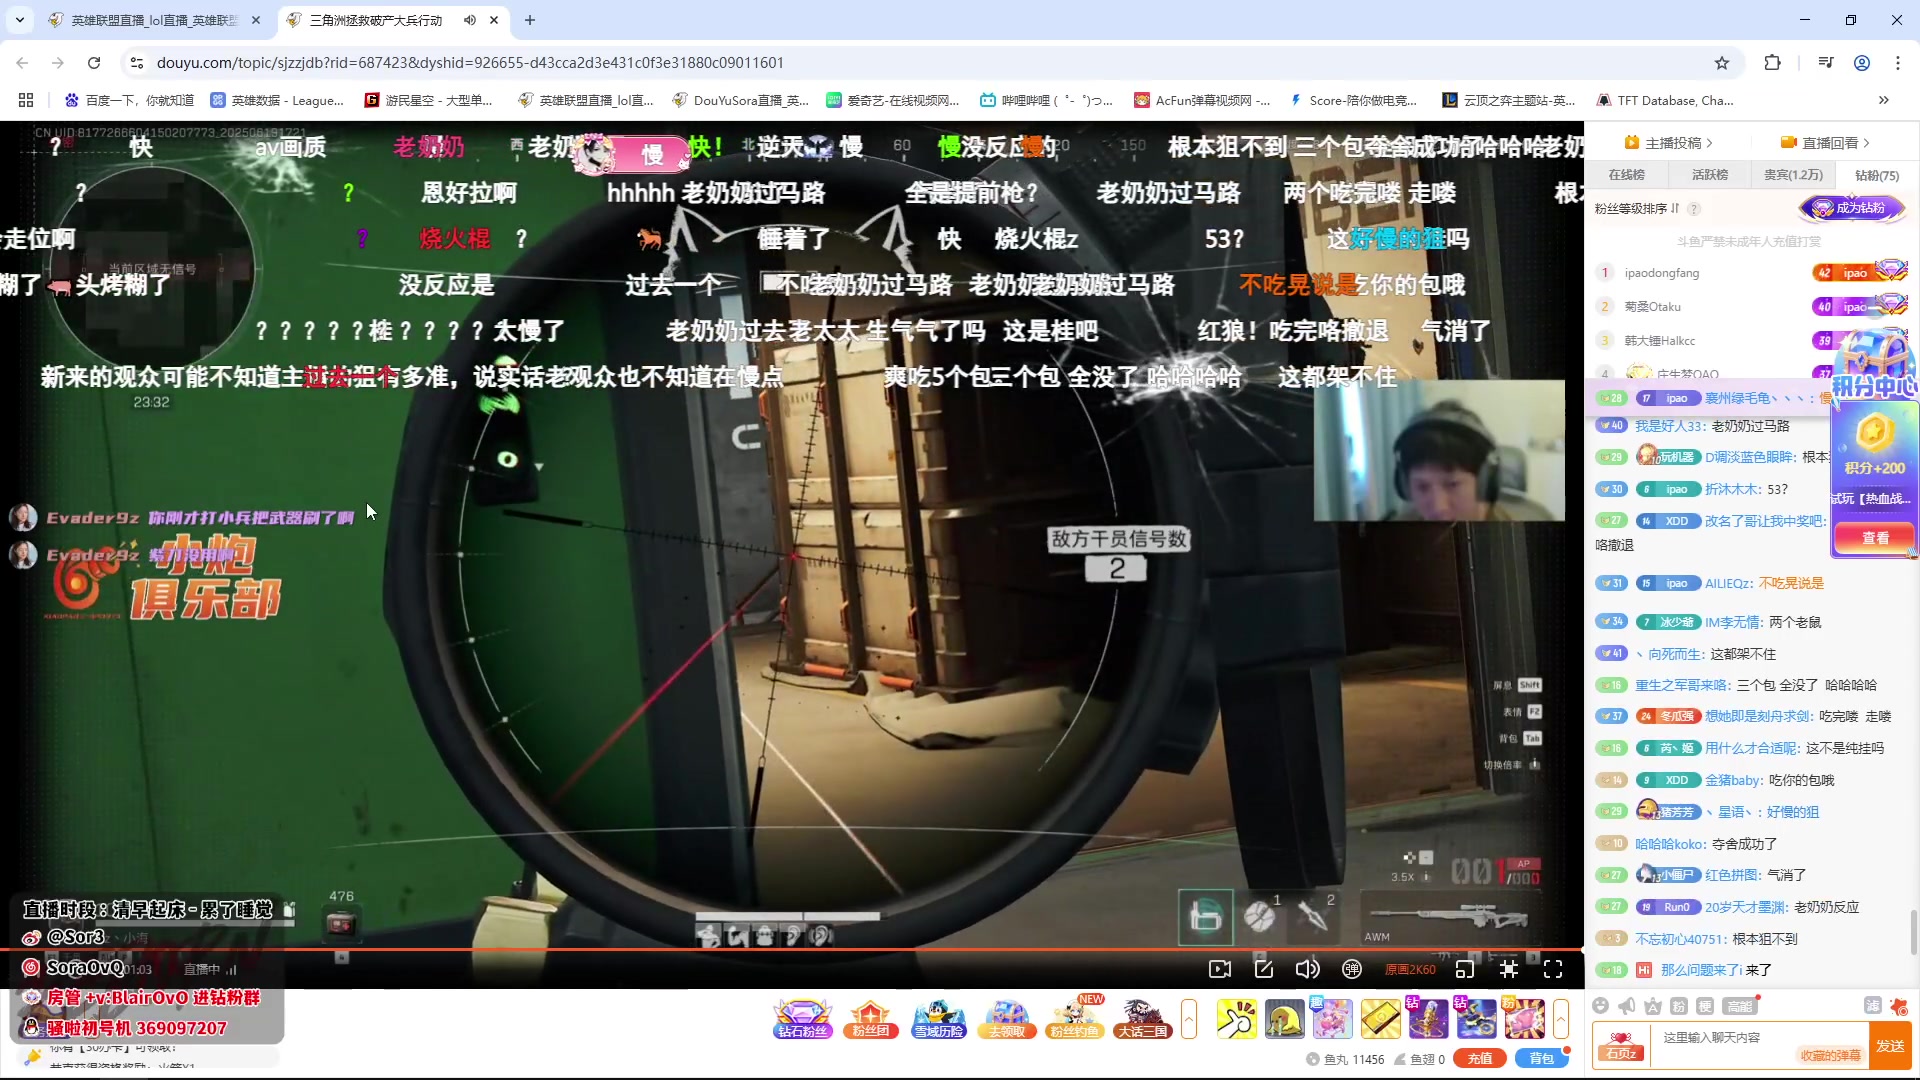Reload the page
This screenshot has width=1920, height=1080.
coord(94,63)
